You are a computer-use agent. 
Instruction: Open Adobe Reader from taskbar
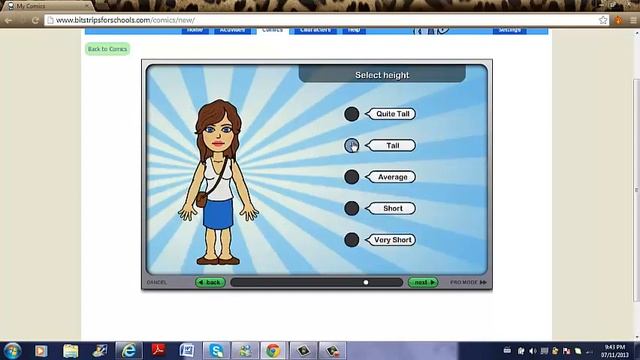point(158,351)
